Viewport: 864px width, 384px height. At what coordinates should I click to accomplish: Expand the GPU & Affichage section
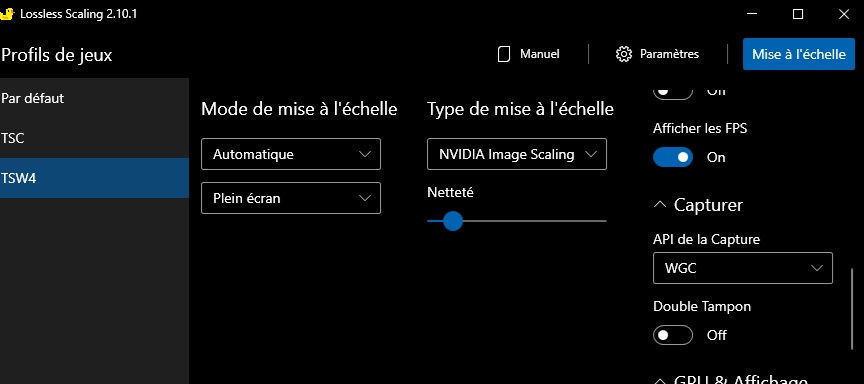click(x=731, y=380)
